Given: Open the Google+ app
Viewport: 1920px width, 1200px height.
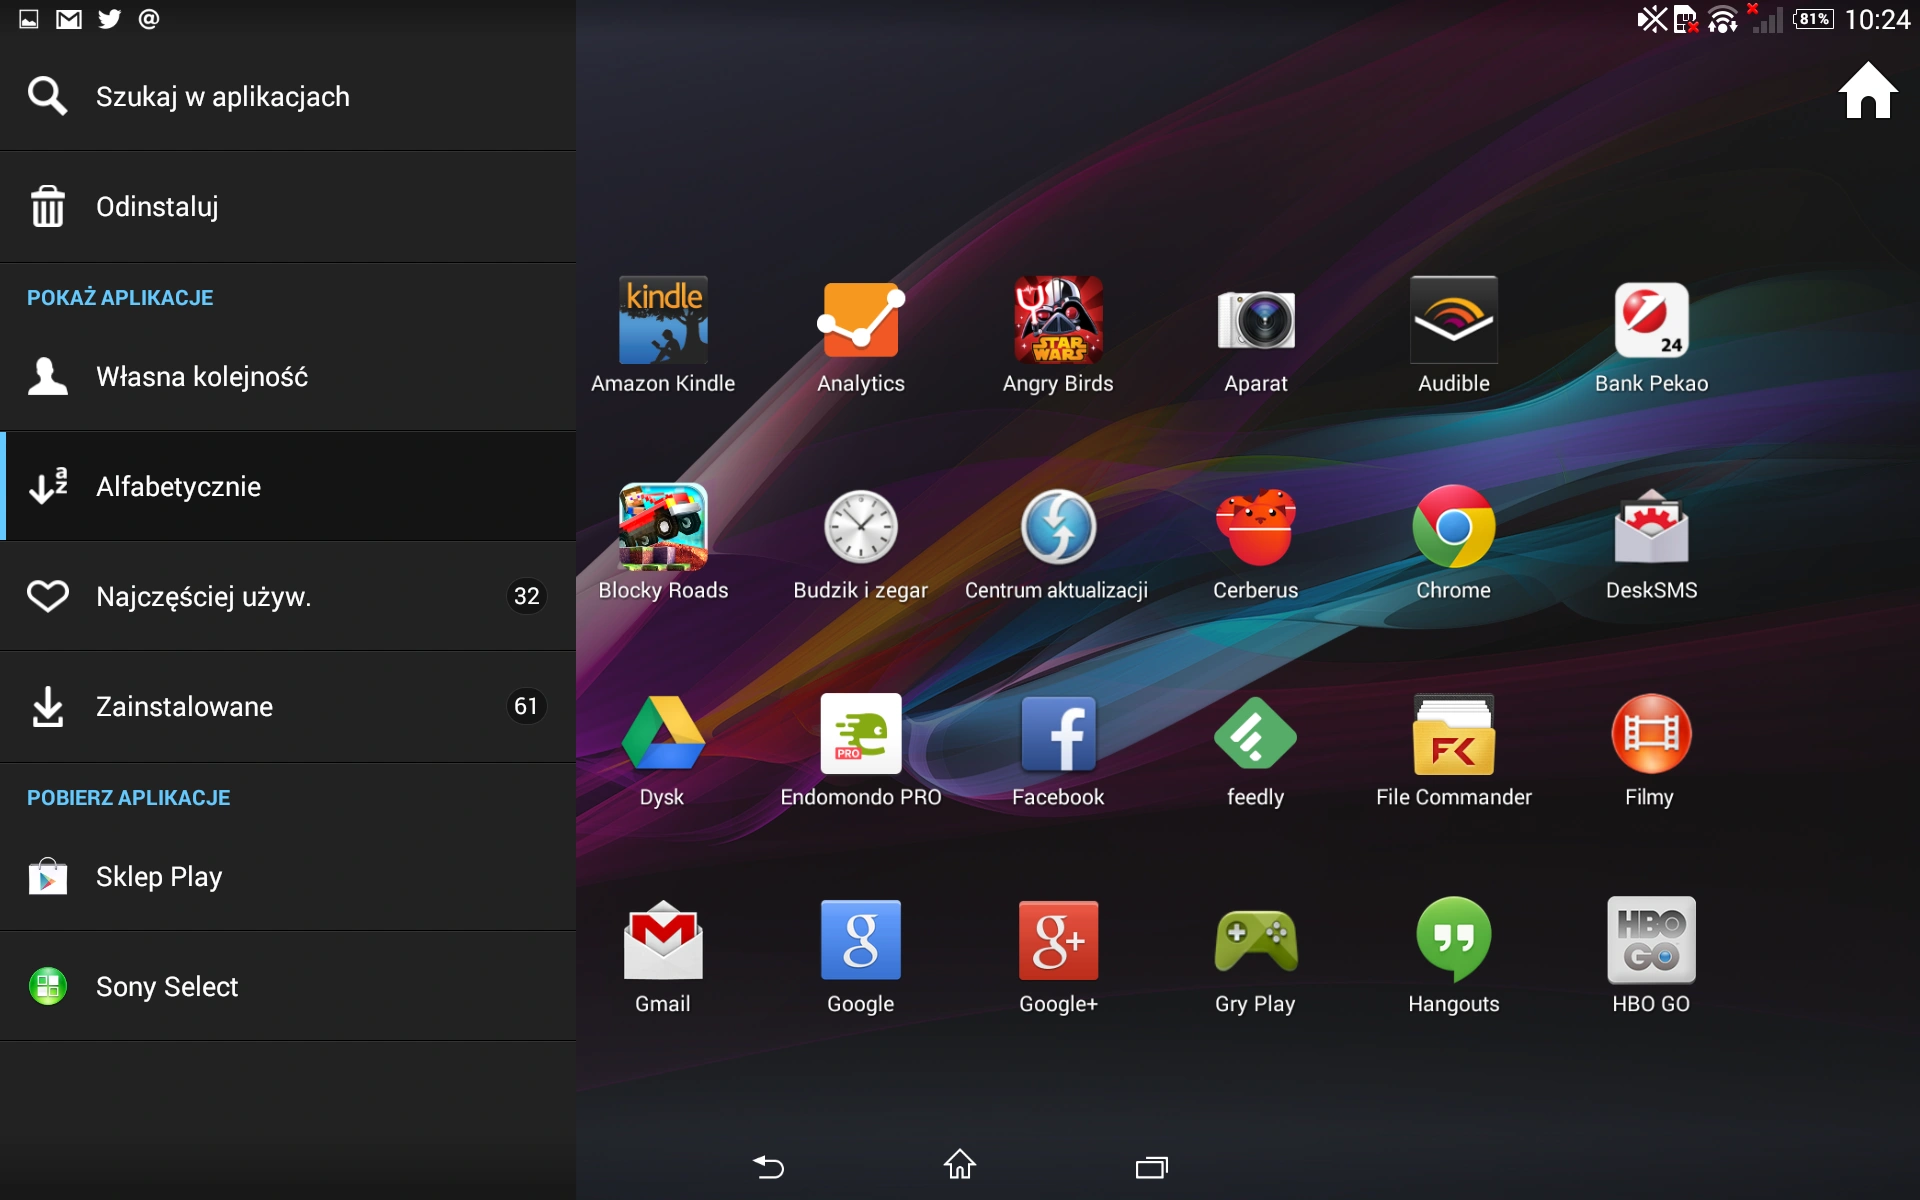Looking at the screenshot, I should [1058, 956].
